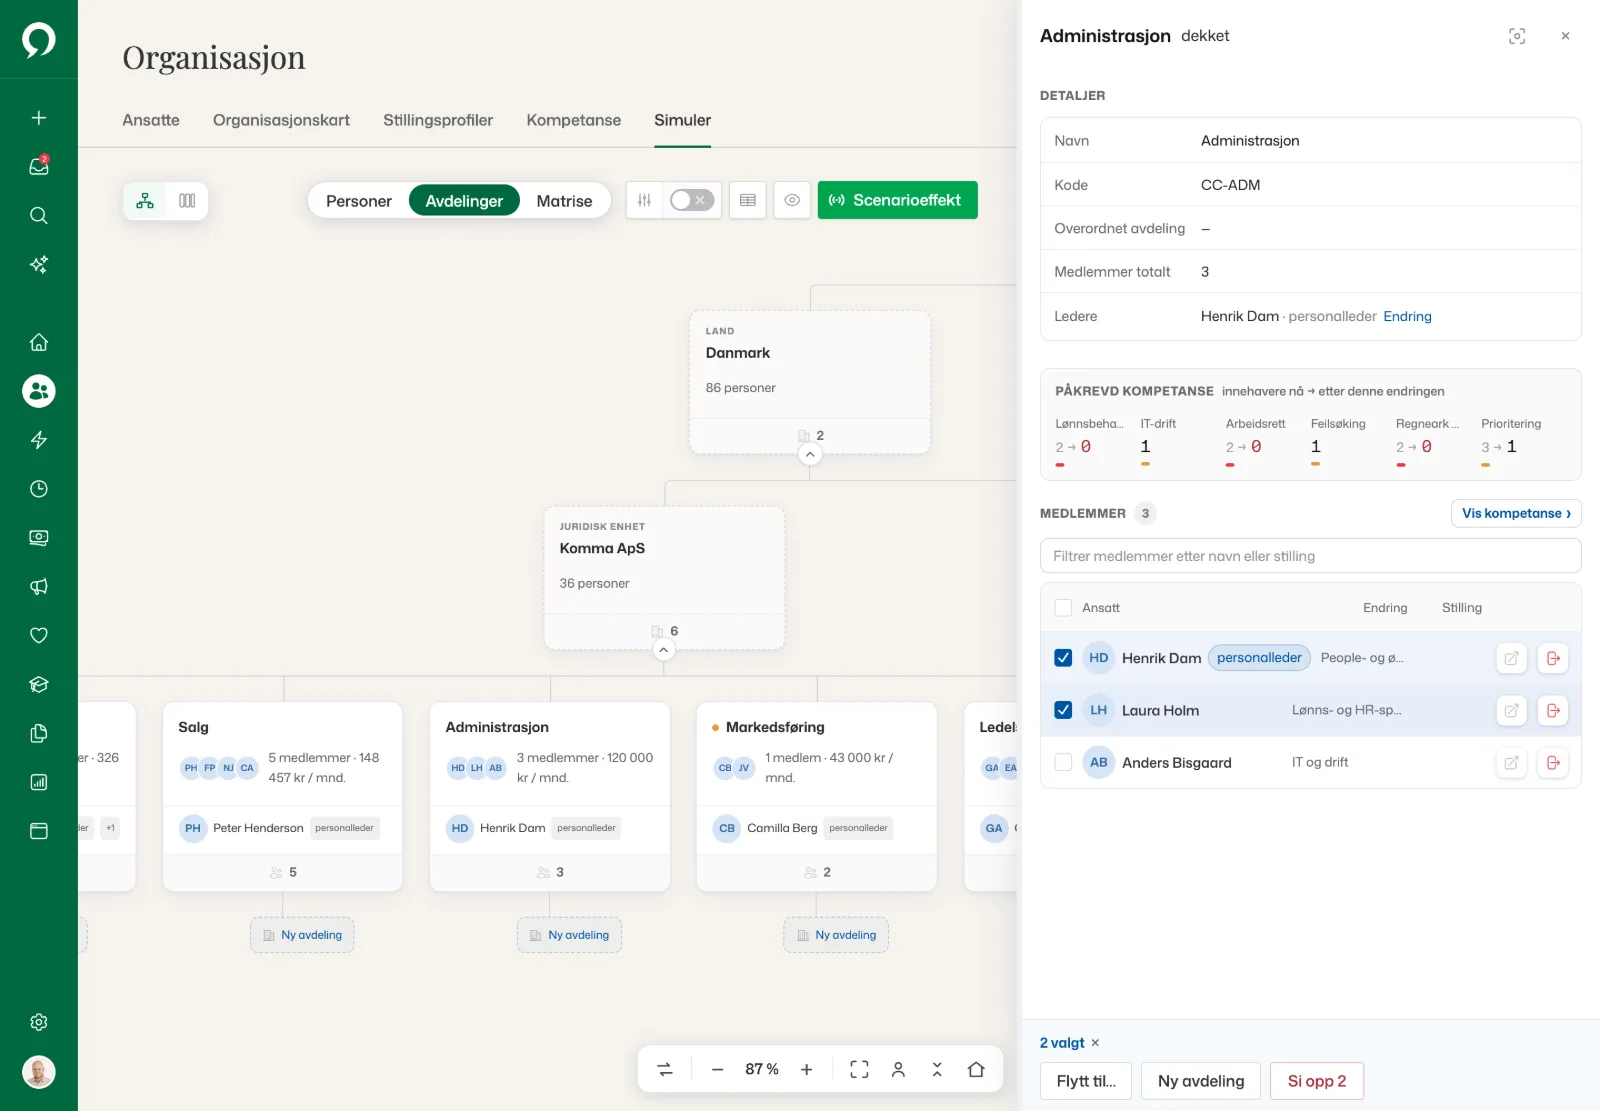The height and width of the screenshot is (1111, 1600).
Task: Click the Endring link beside Henrik Dam
Action: click(1407, 316)
